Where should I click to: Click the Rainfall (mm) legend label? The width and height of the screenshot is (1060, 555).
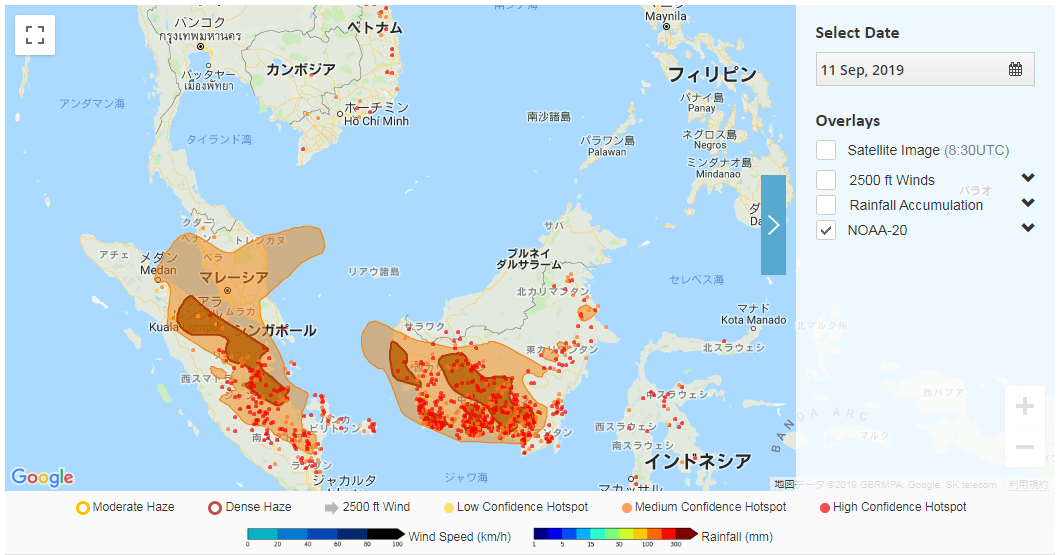tap(737, 536)
